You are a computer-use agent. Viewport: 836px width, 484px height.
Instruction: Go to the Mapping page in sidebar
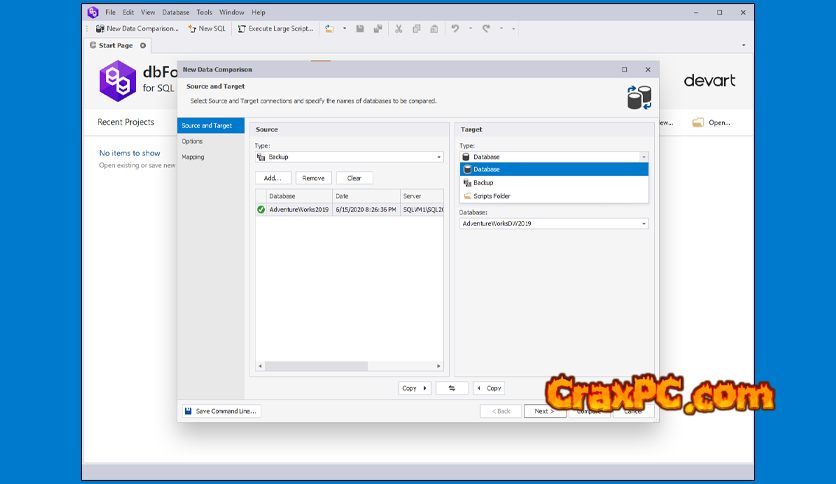[193, 157]
